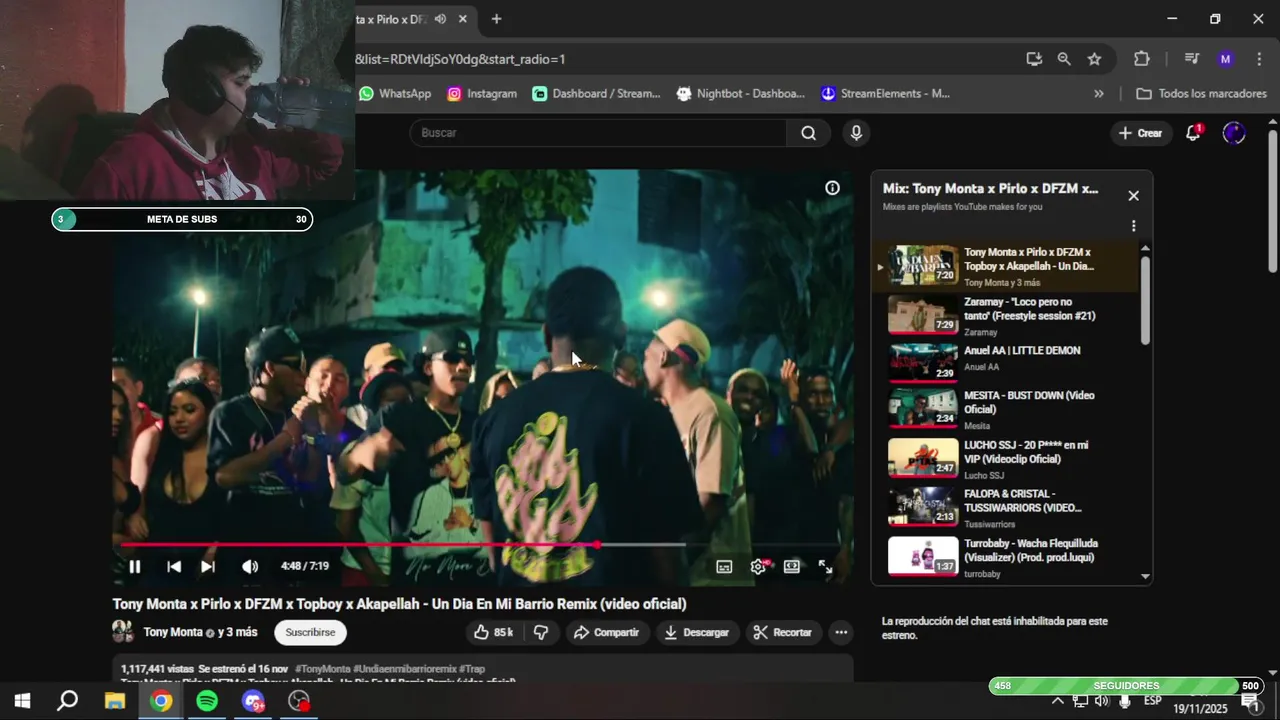Open Spotify from taskbar
This screenshot has width=1280, height=720.
207,701
